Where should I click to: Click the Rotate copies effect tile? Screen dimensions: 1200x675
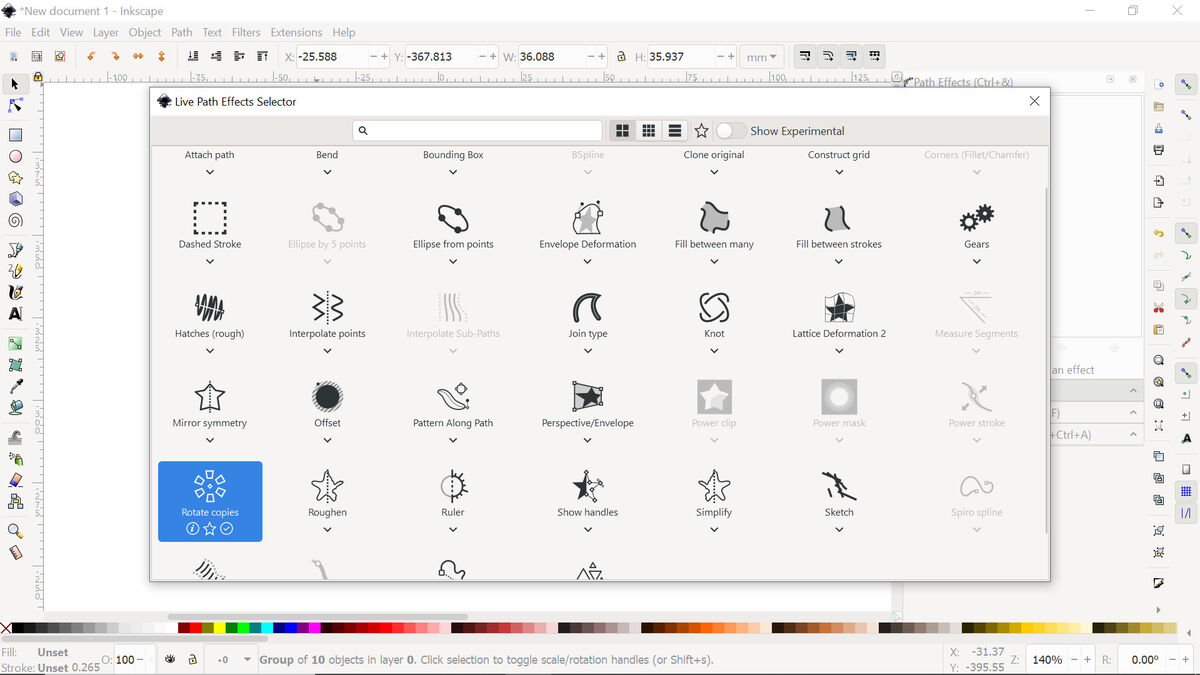210,501
